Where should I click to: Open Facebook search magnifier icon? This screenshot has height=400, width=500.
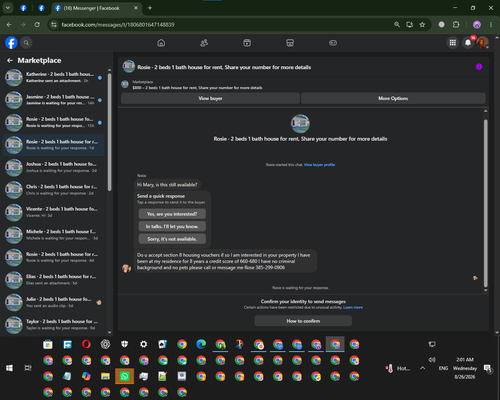(x=26, y=43)
